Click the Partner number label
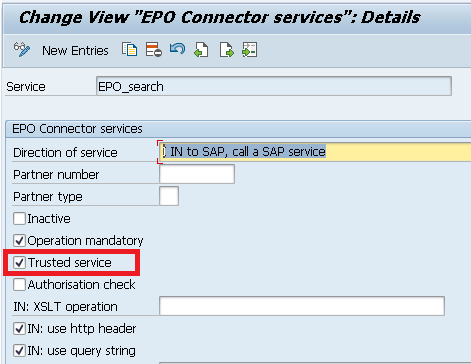The width and height of the screenshot is (471, 364). 56,175
